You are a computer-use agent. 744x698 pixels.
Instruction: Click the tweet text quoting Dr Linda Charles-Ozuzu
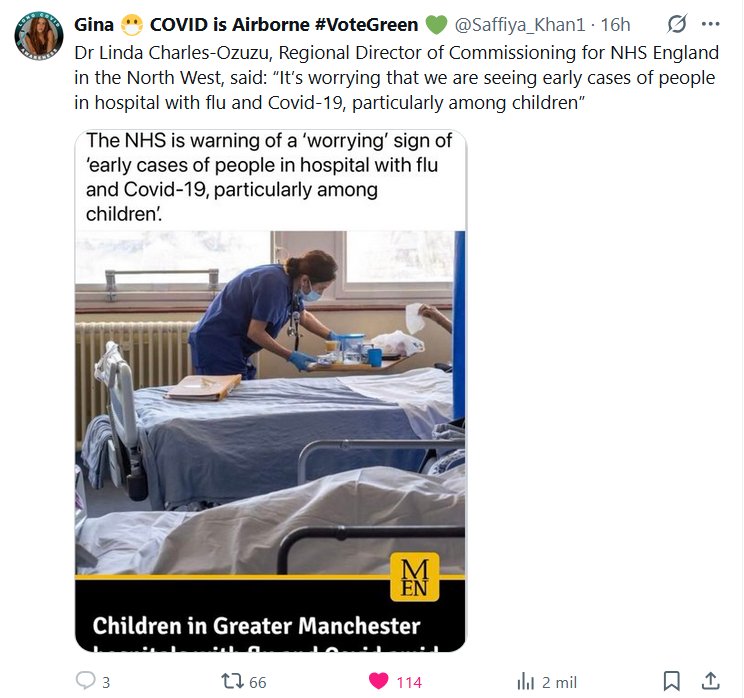395,77
